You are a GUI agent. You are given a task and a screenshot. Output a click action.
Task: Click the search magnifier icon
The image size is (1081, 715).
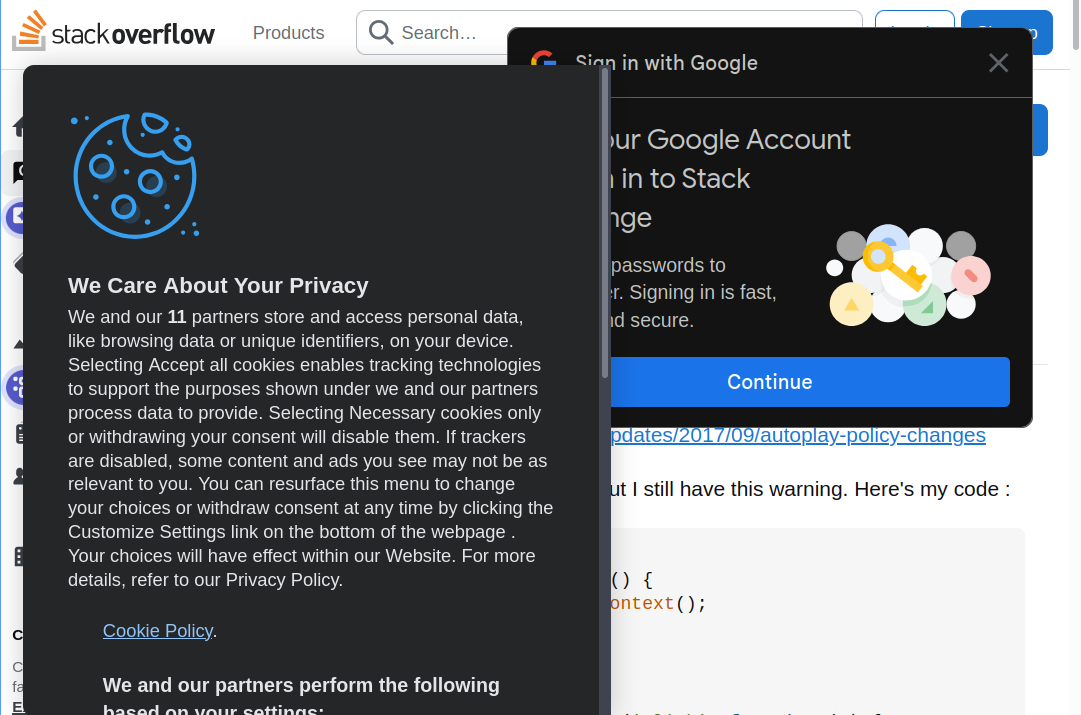click(380, 33)
